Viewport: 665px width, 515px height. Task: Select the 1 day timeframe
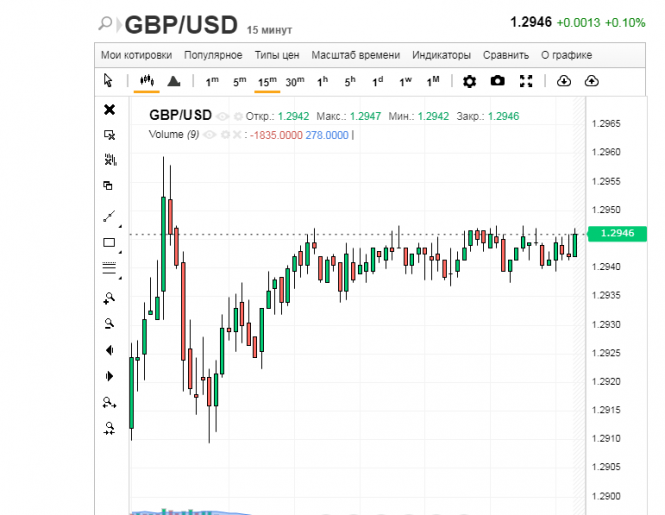pyautogui.click(x=377, y=81)
